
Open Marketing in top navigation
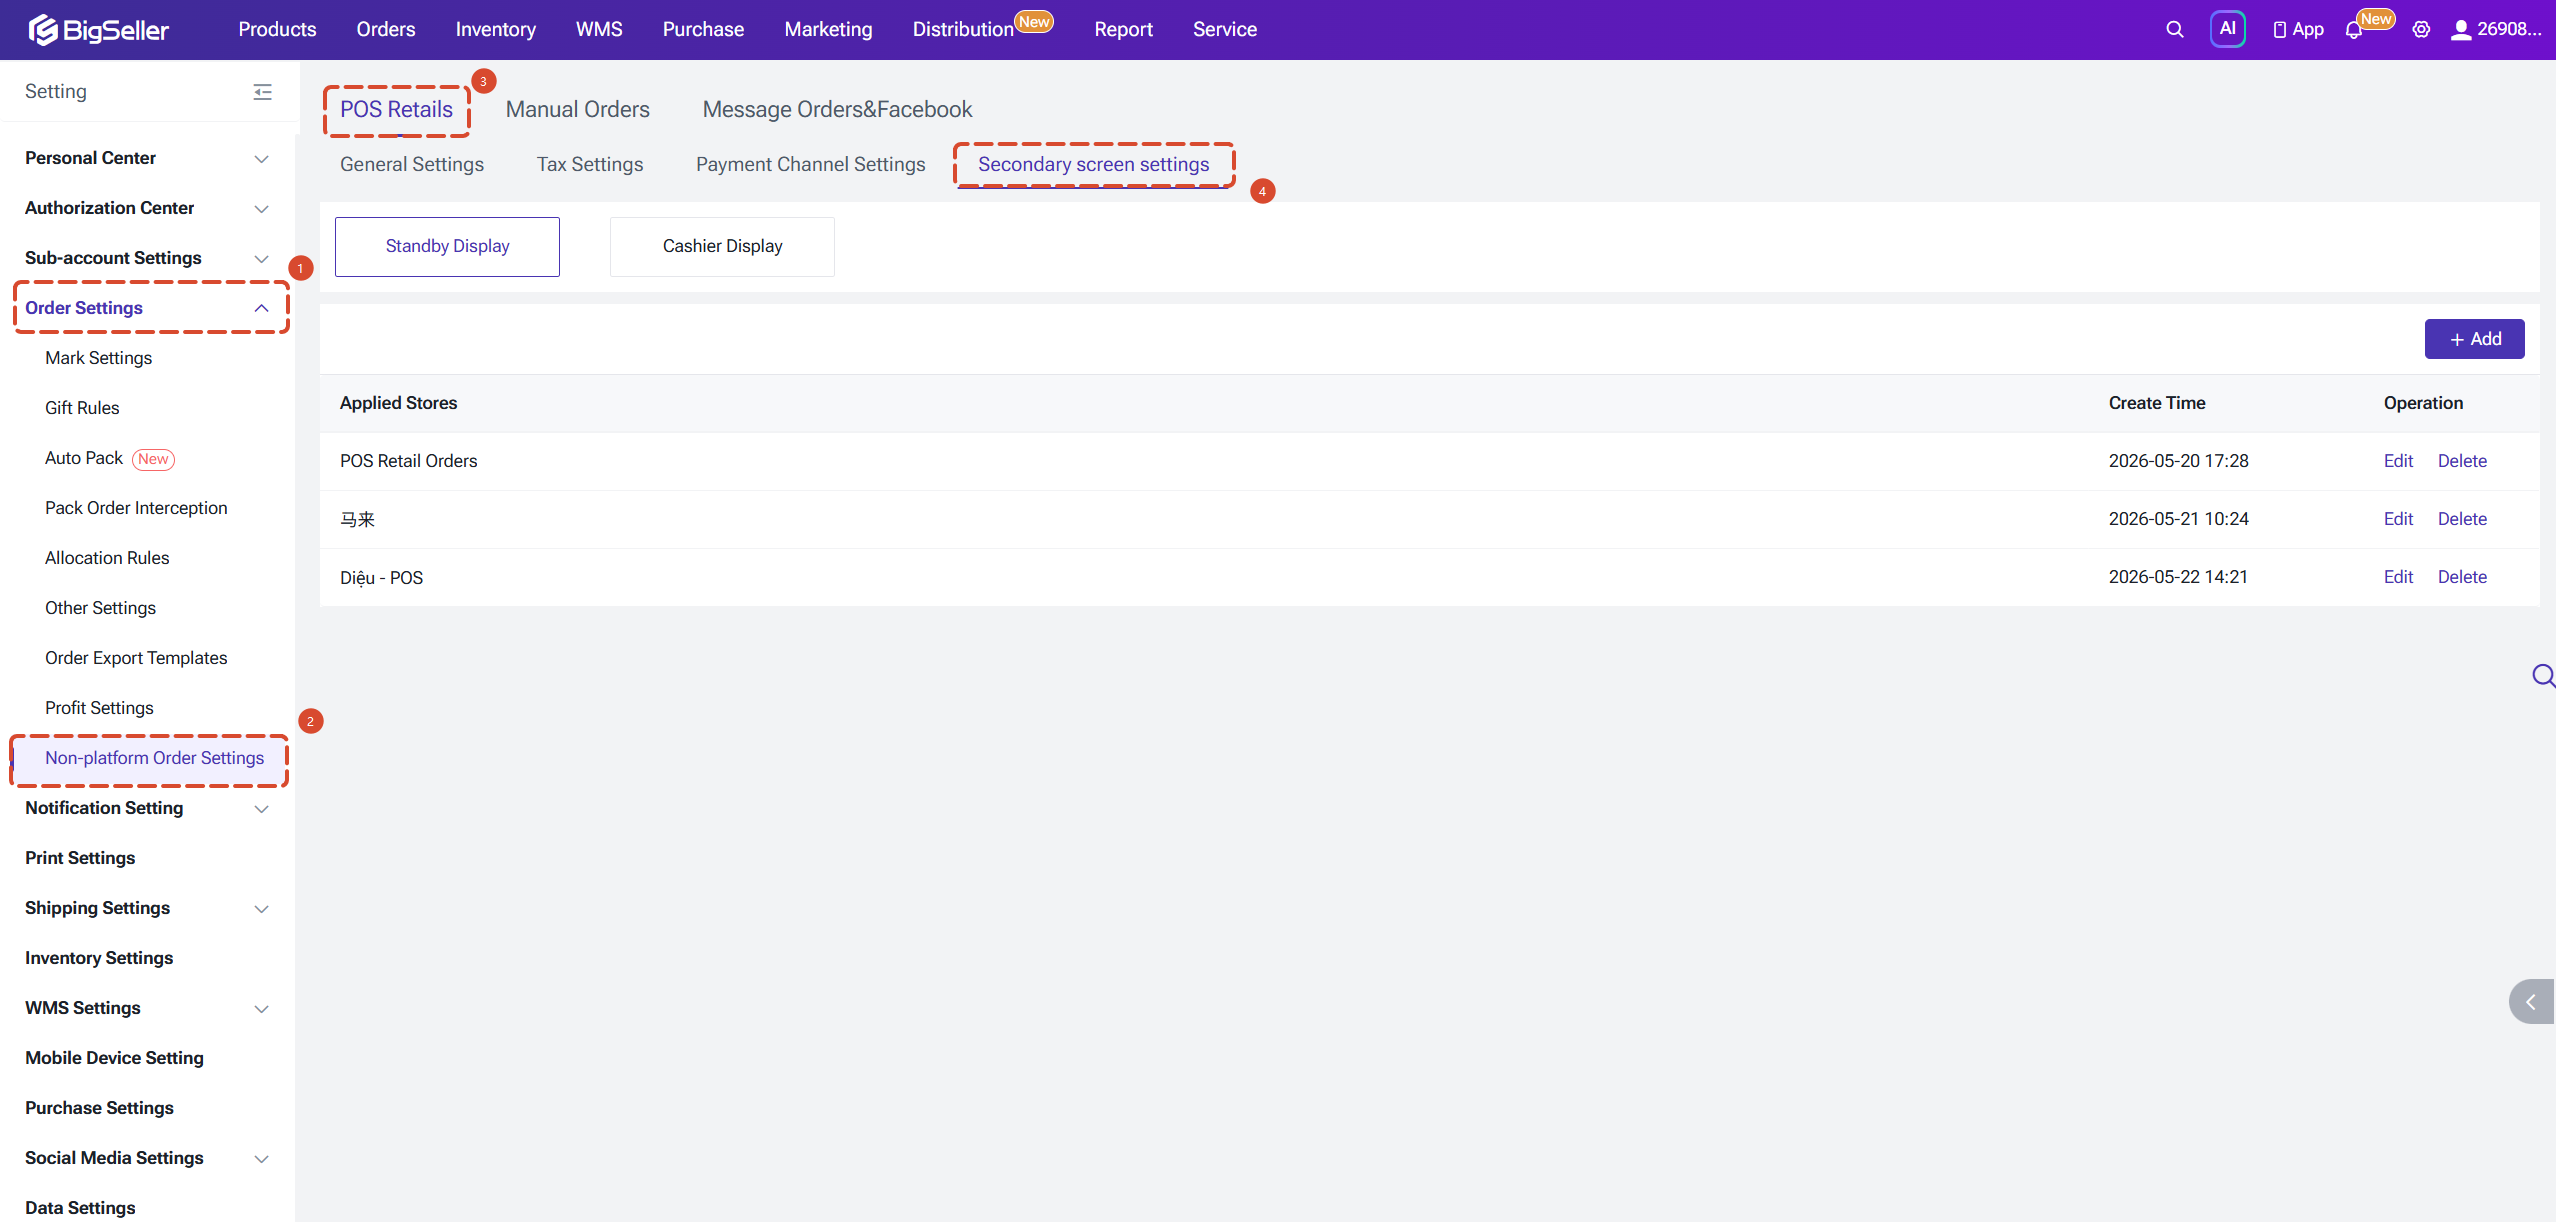828,30
